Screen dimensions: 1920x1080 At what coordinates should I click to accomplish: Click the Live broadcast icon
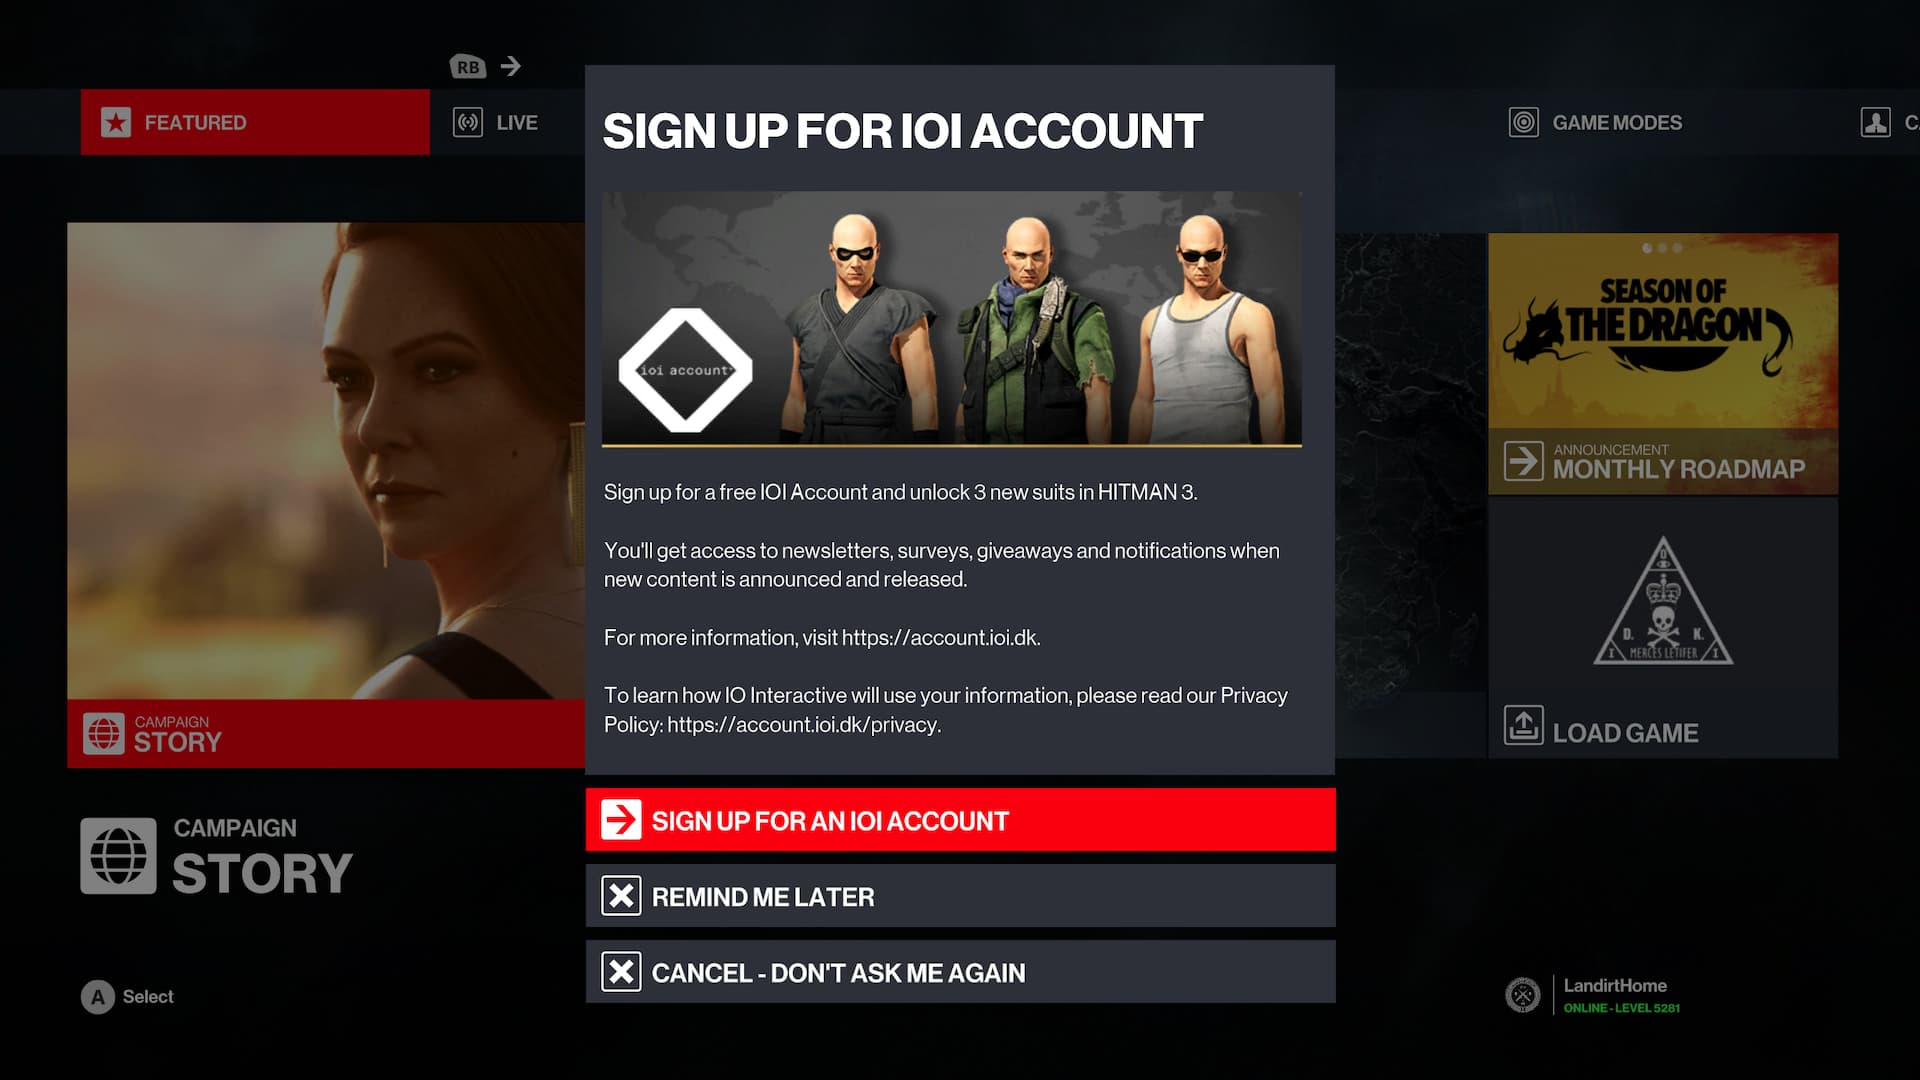[467, 122]
